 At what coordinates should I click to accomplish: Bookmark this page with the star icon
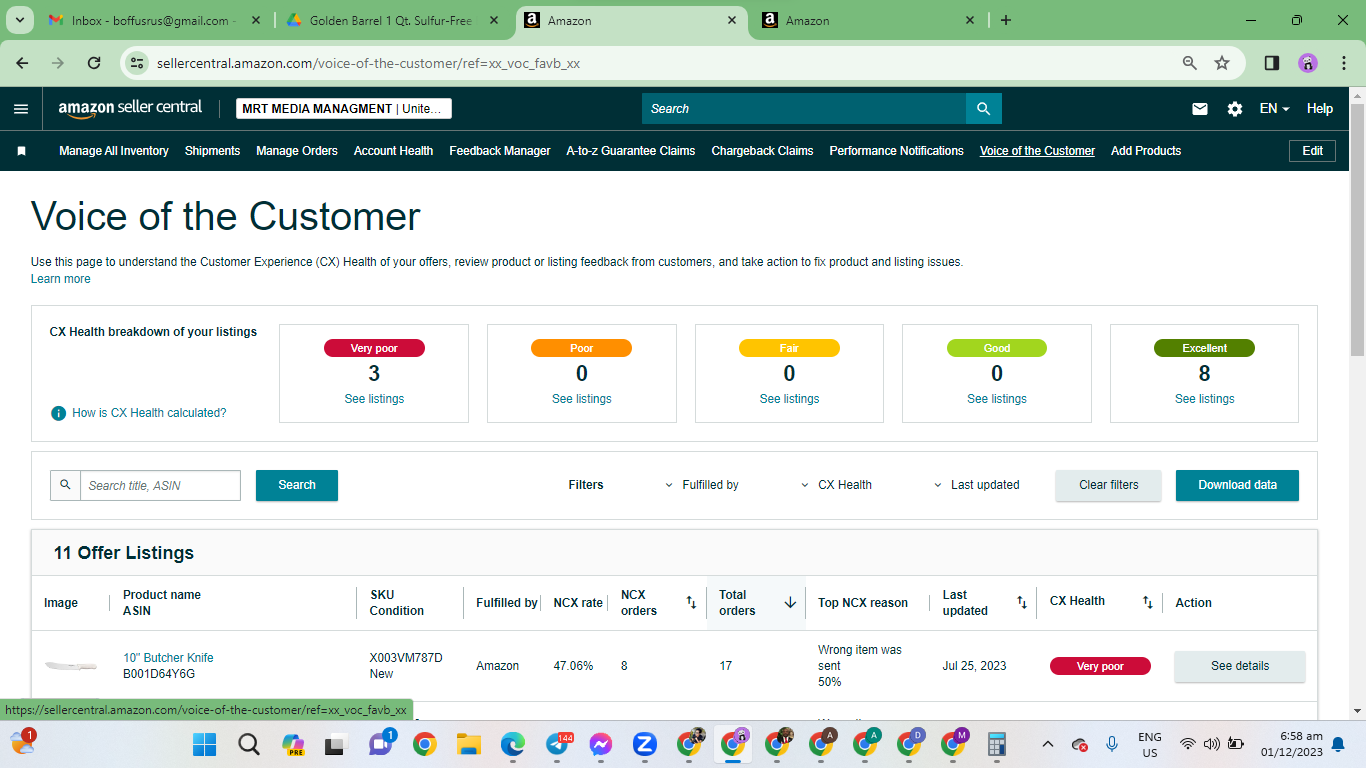[x=1222, y=63]
